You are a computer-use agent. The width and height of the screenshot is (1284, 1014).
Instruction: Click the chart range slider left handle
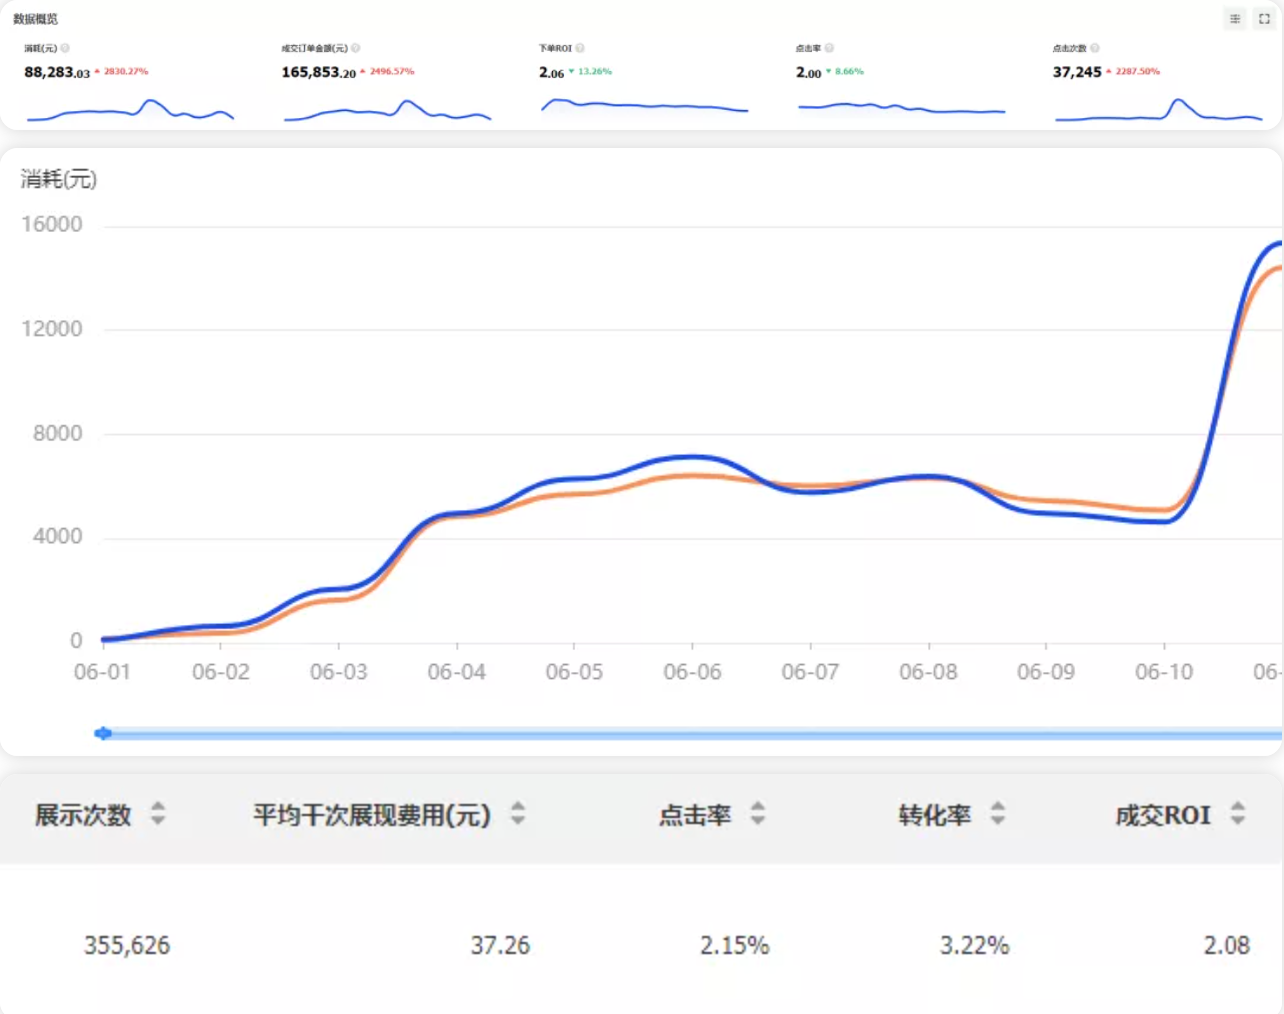click(102, 733)
